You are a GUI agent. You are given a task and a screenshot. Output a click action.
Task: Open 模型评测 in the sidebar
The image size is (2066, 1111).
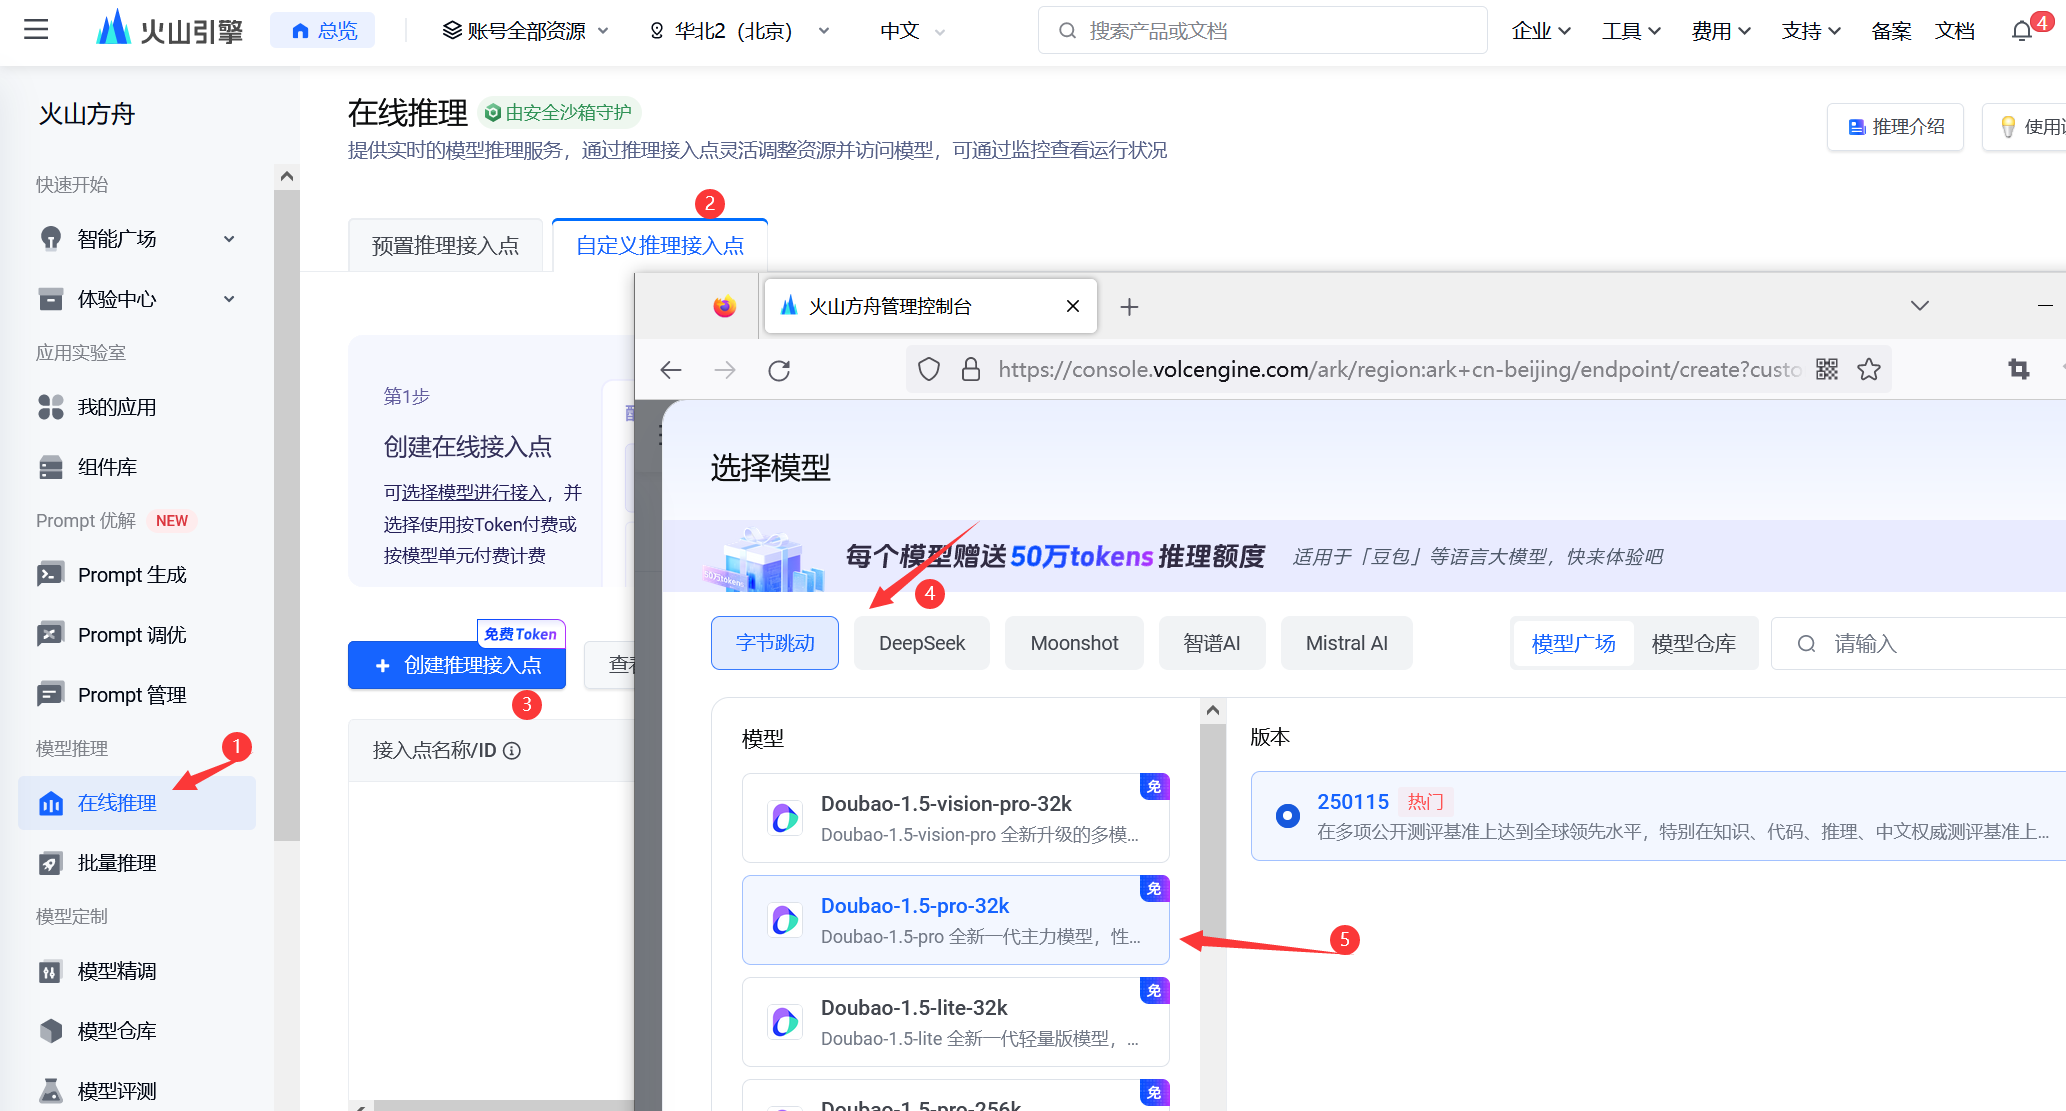point(117,1091)
